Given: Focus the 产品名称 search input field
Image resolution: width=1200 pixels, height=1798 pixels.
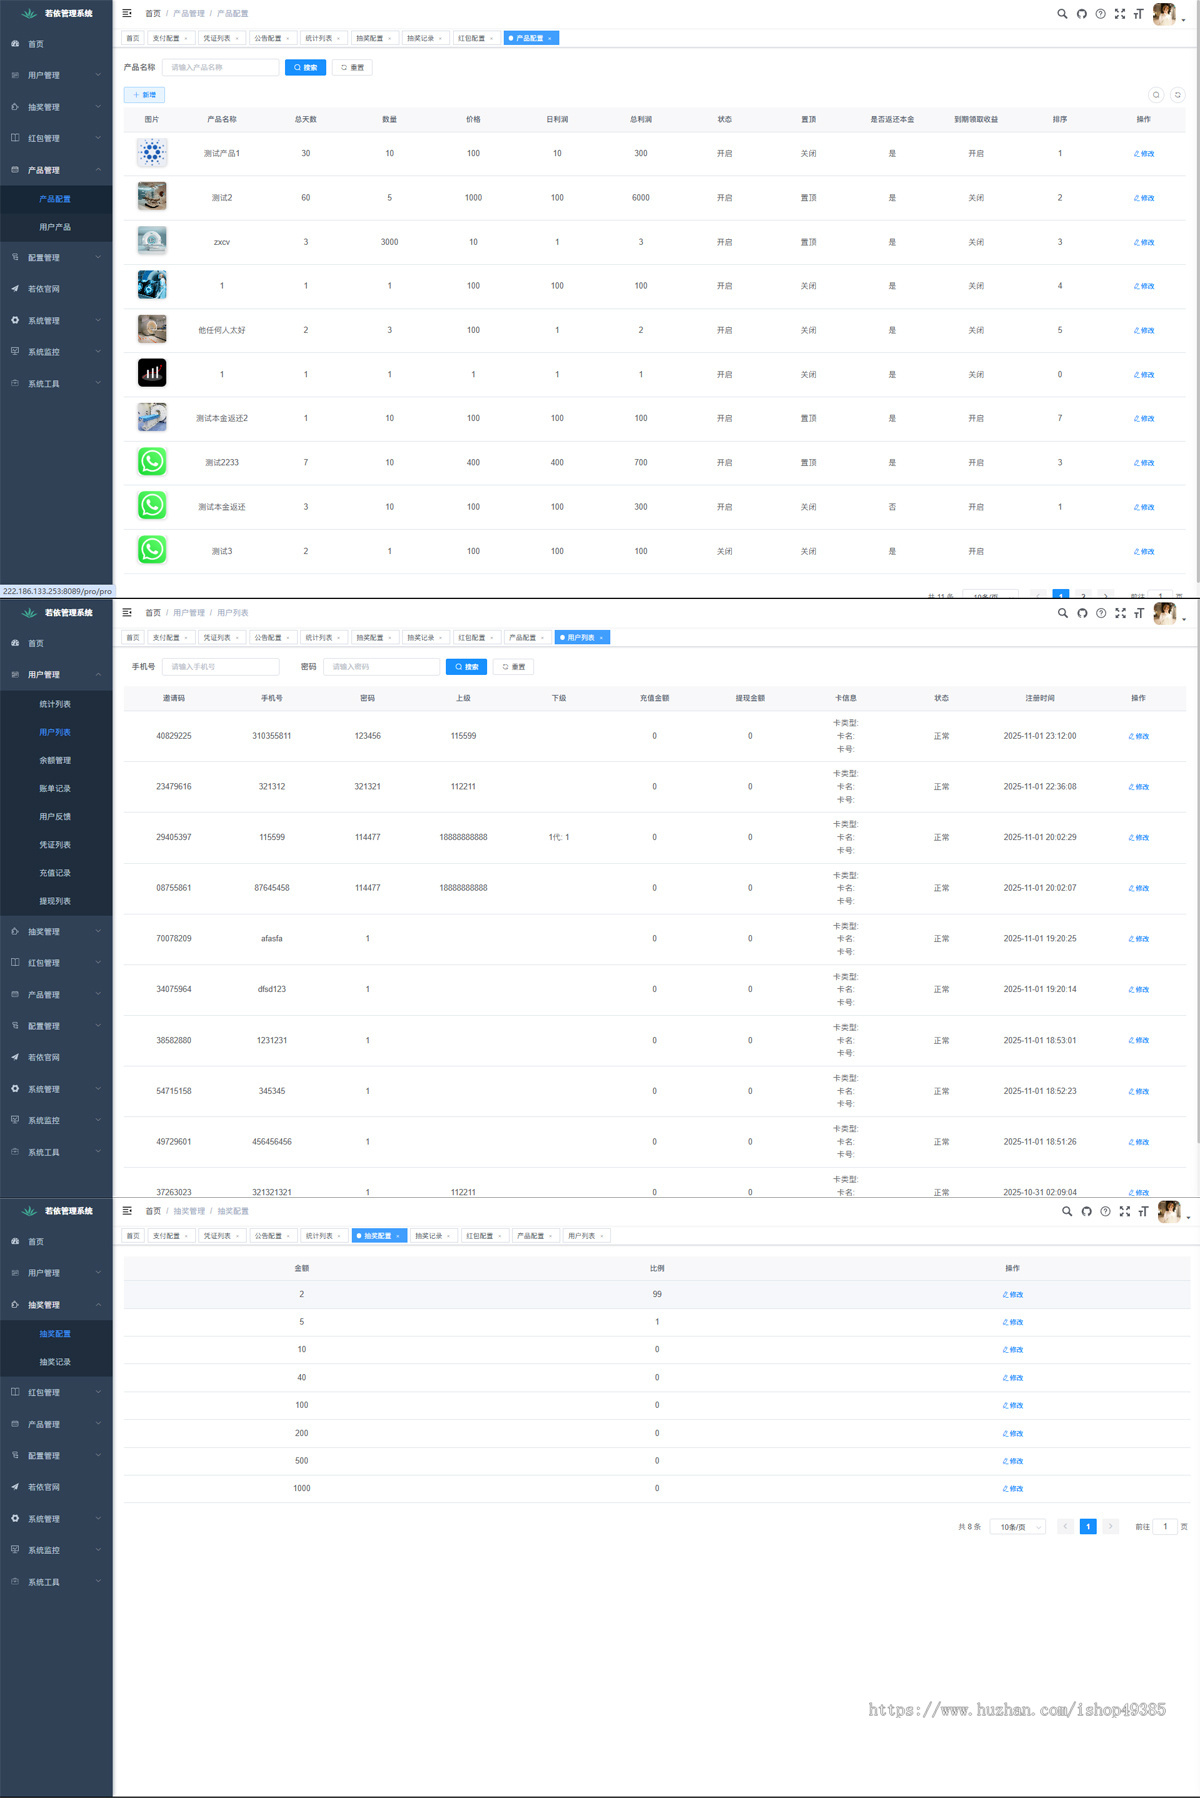Looking at the screenshot, I should (221, 67).
